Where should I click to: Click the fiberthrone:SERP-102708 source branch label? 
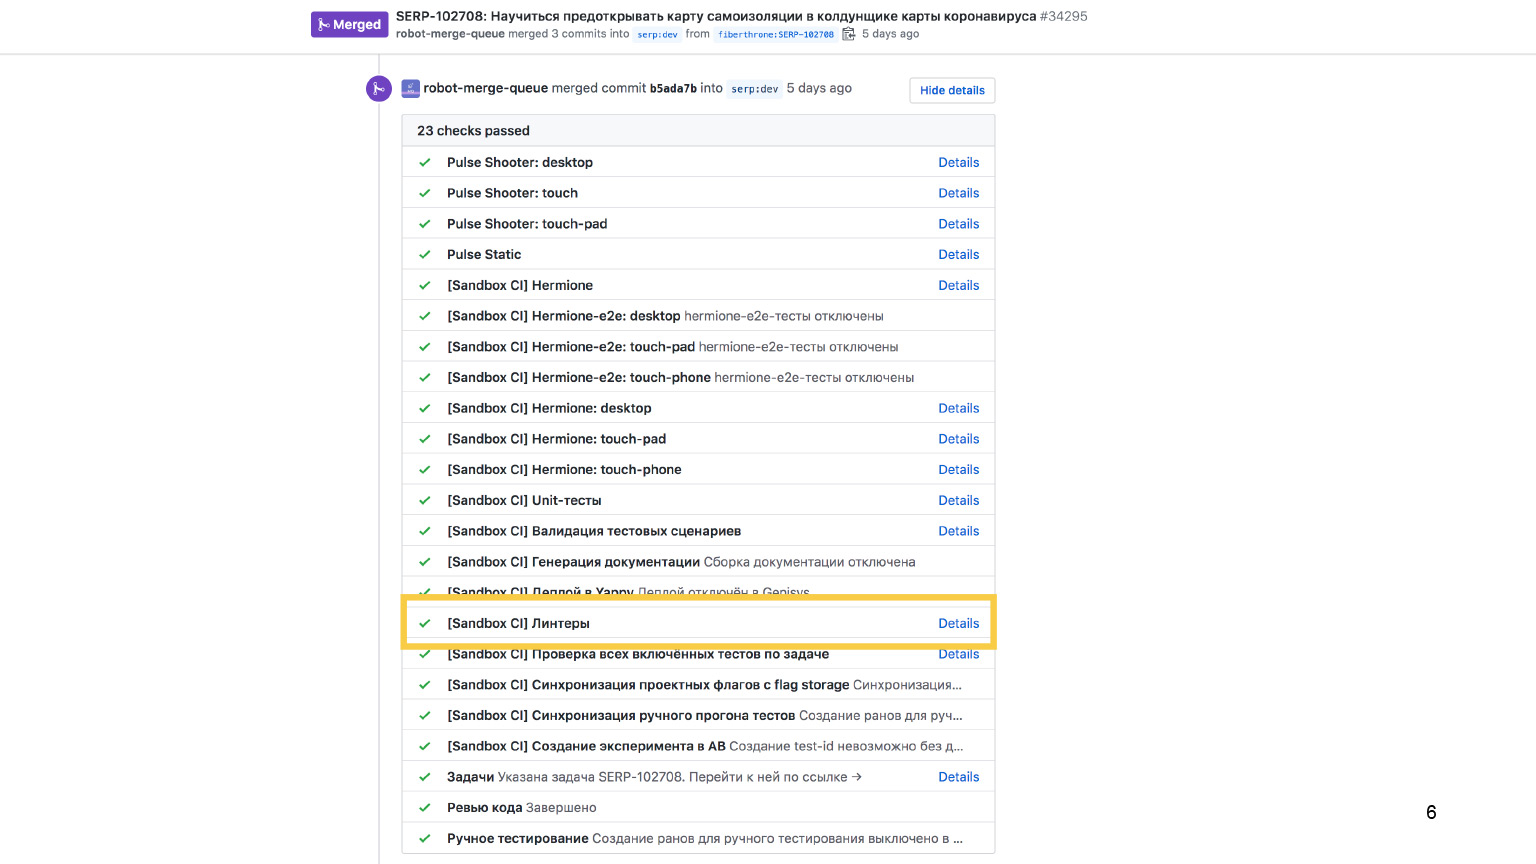(x=776, y=34)
